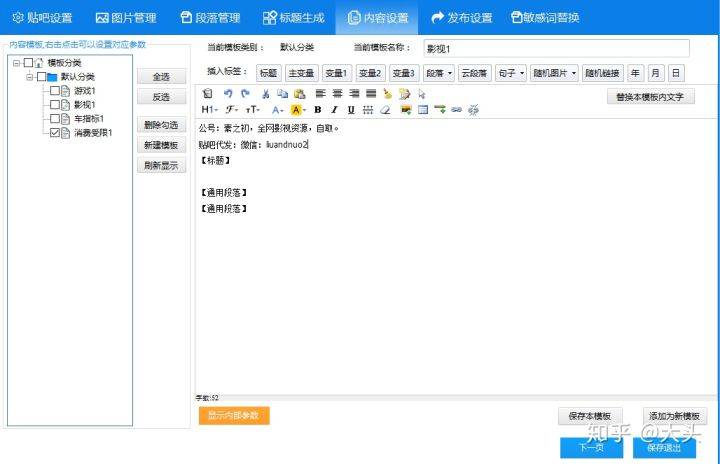The width and height of the screenshot is (720, 464).
Task: Click 新建模板 button
Action: 162,145
